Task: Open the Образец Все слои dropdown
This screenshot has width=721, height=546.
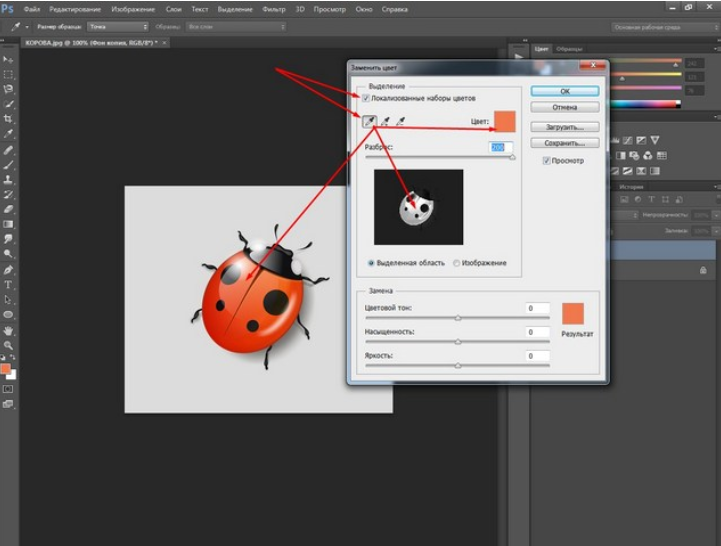Action: click(236, 27)
